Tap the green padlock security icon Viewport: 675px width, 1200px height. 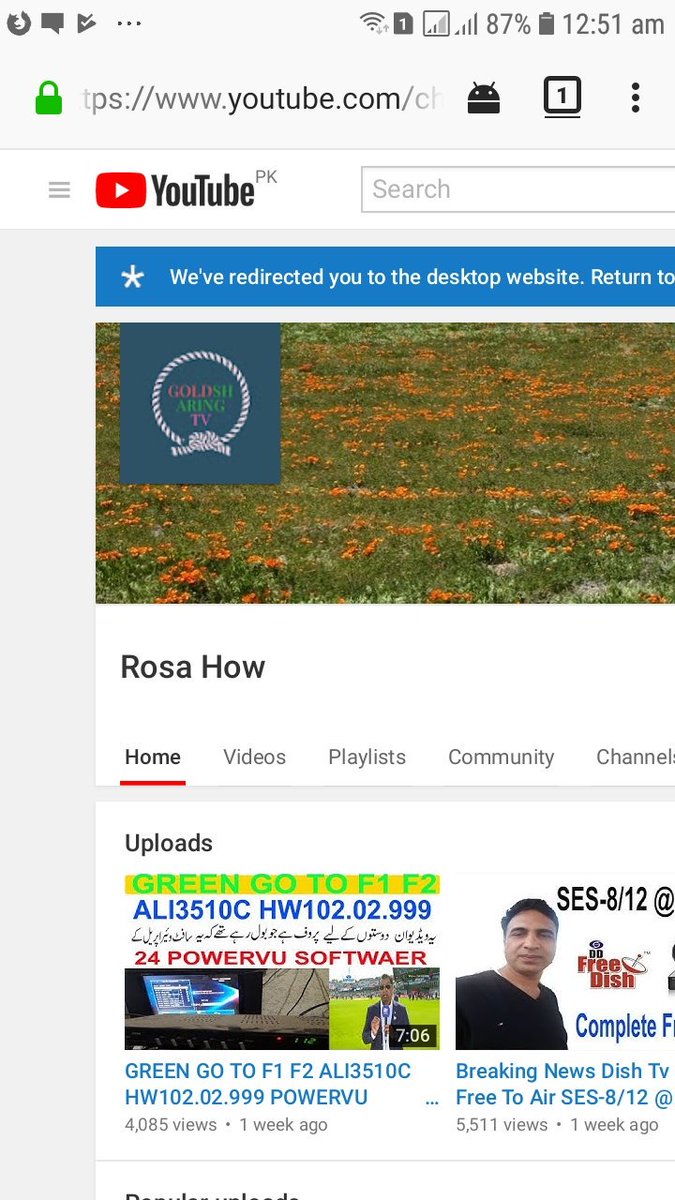(x=48, y=98)
